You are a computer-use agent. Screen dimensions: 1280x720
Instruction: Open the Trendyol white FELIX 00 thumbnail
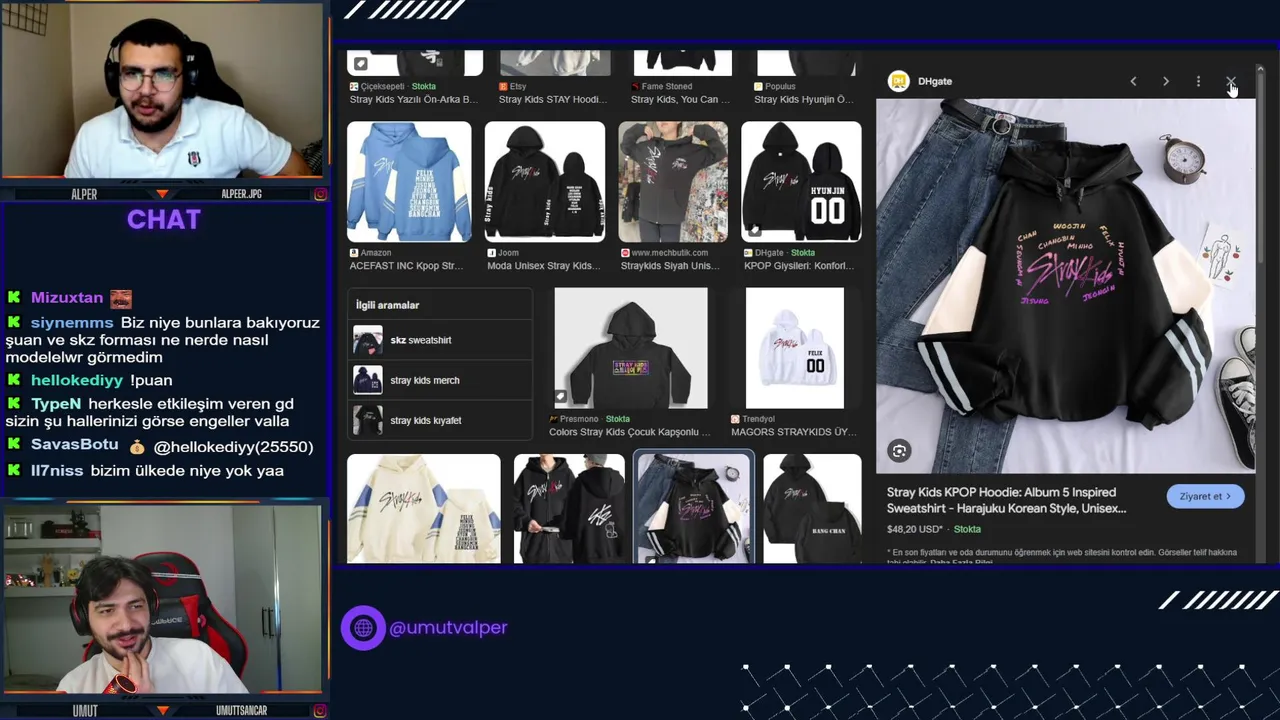pyautogui.click(x=795, y=348)
